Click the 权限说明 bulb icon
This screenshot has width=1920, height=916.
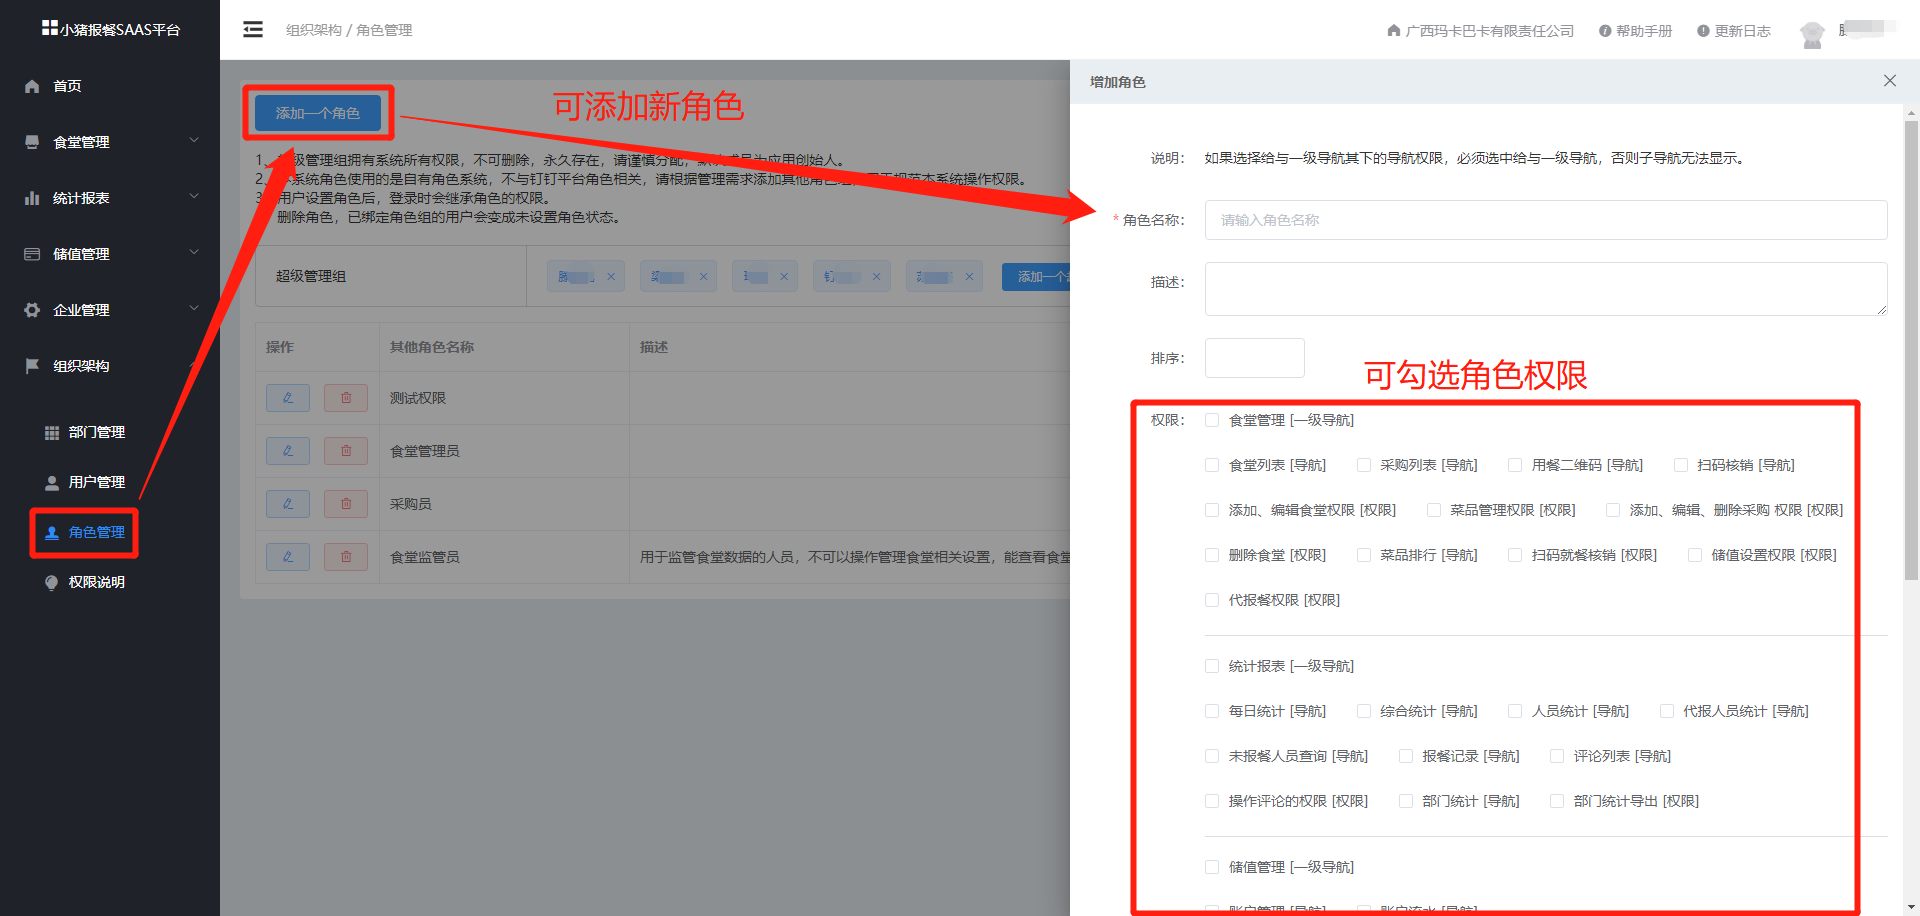click(52, 582)
